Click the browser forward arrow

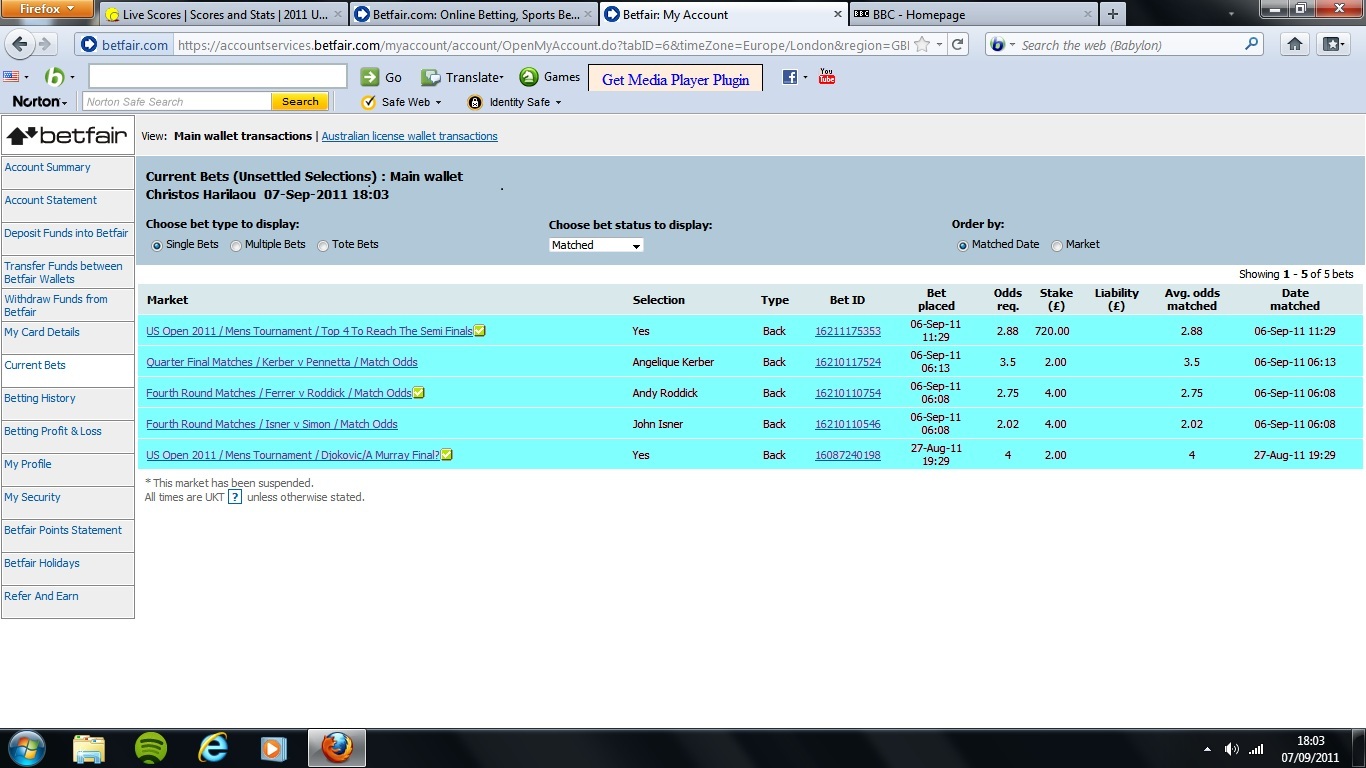coord(44,45)
